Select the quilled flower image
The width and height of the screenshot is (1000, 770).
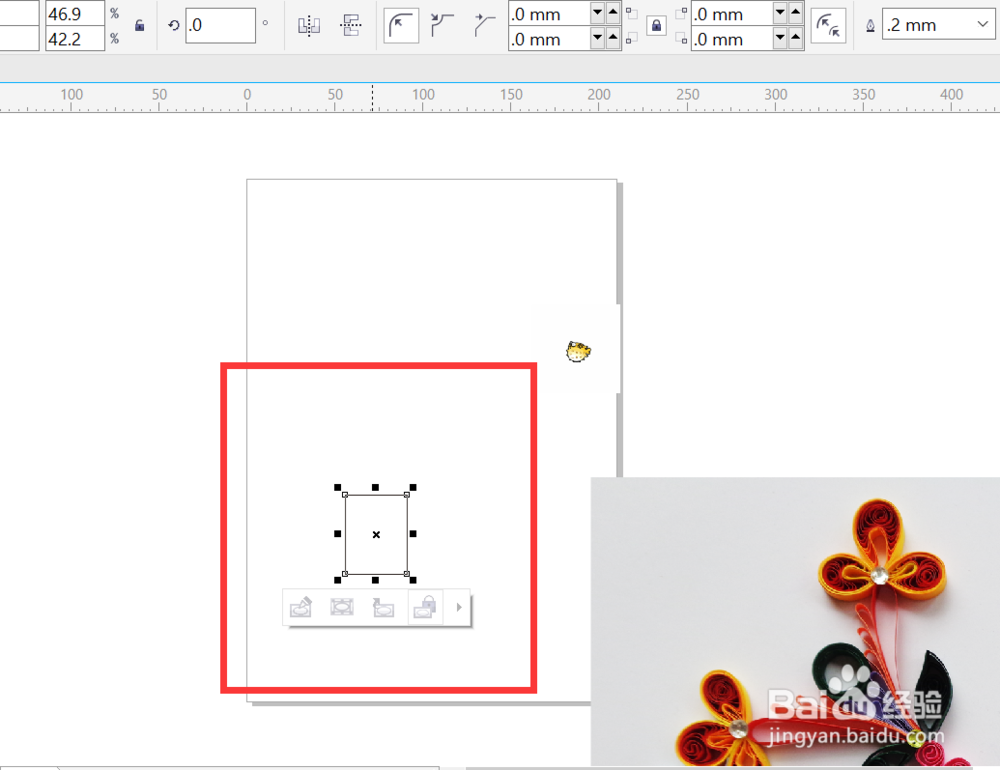(795, 621)
